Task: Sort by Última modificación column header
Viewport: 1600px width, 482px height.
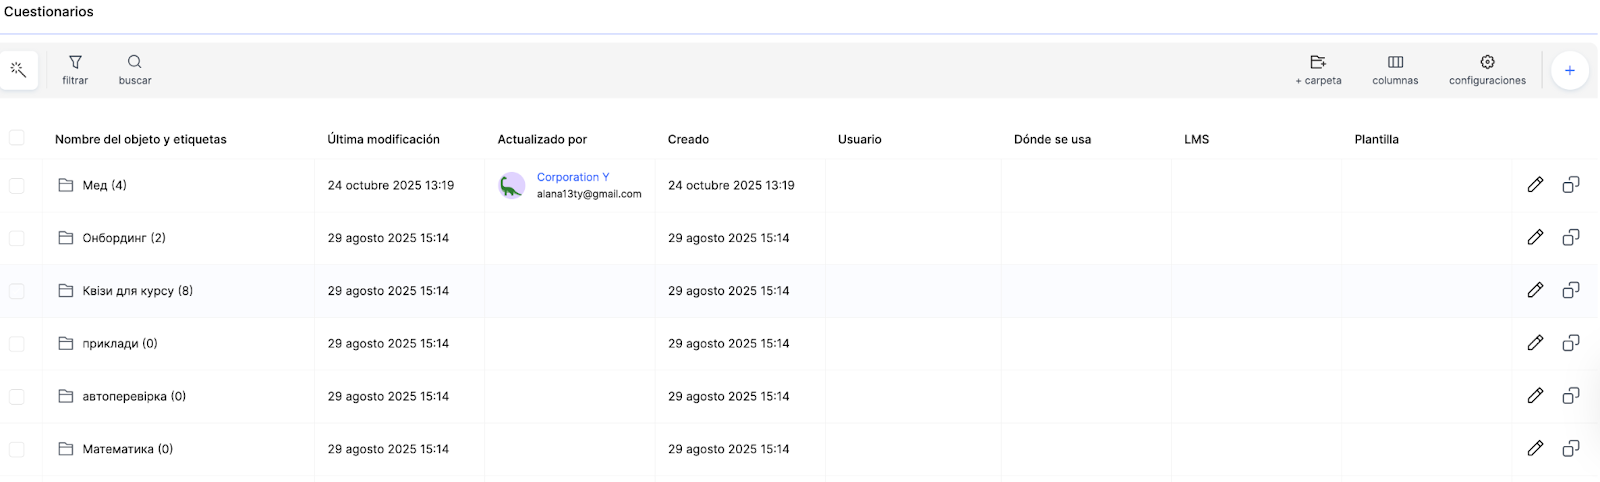Action: tap(383, 139)
